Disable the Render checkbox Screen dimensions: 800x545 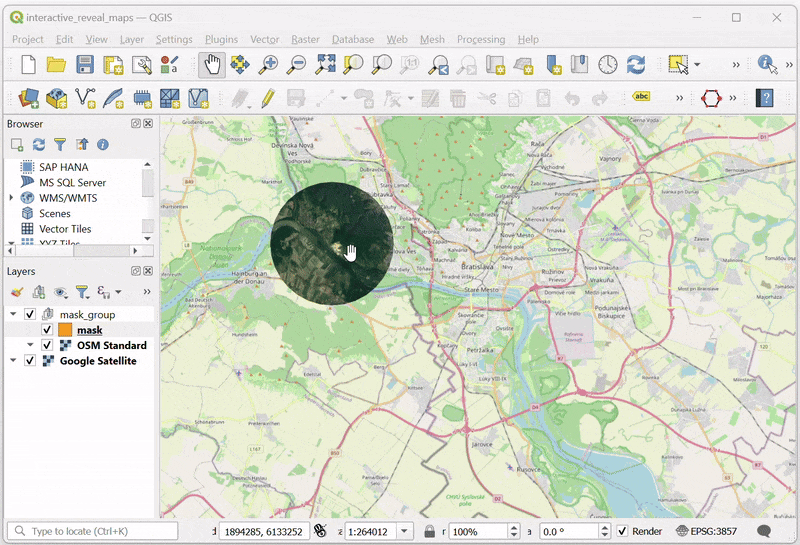(623, 531)
